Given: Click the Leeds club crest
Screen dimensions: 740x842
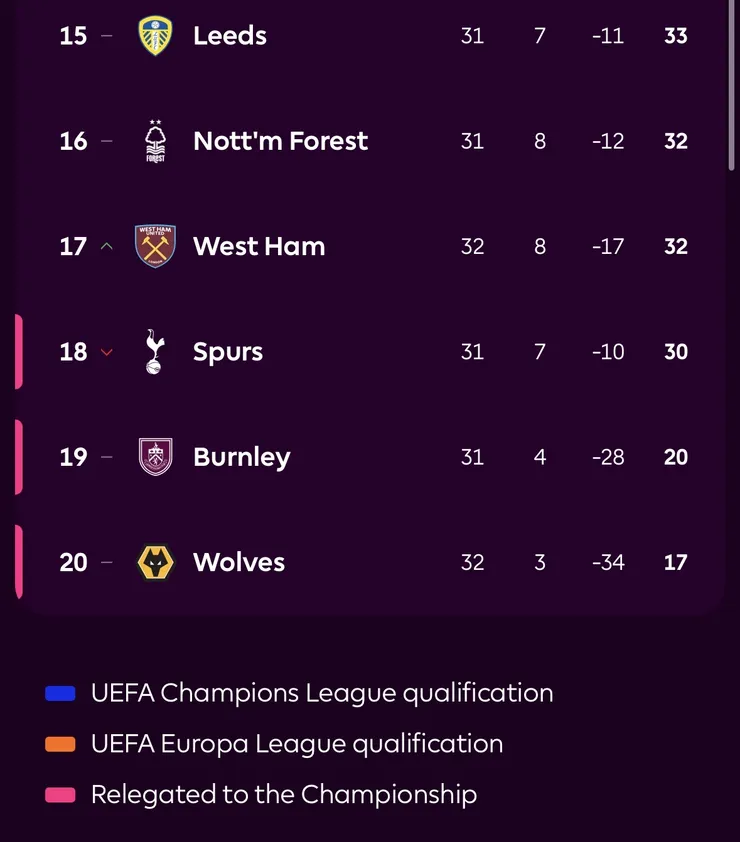Looking at the screenshot, I should click(x=155, y=36).
